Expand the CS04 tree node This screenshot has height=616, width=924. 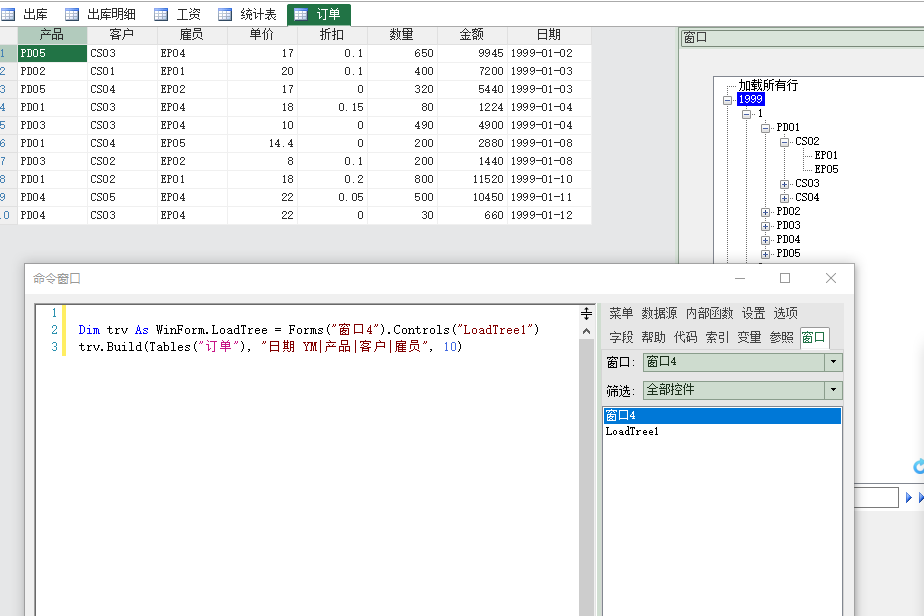point(784,198)
